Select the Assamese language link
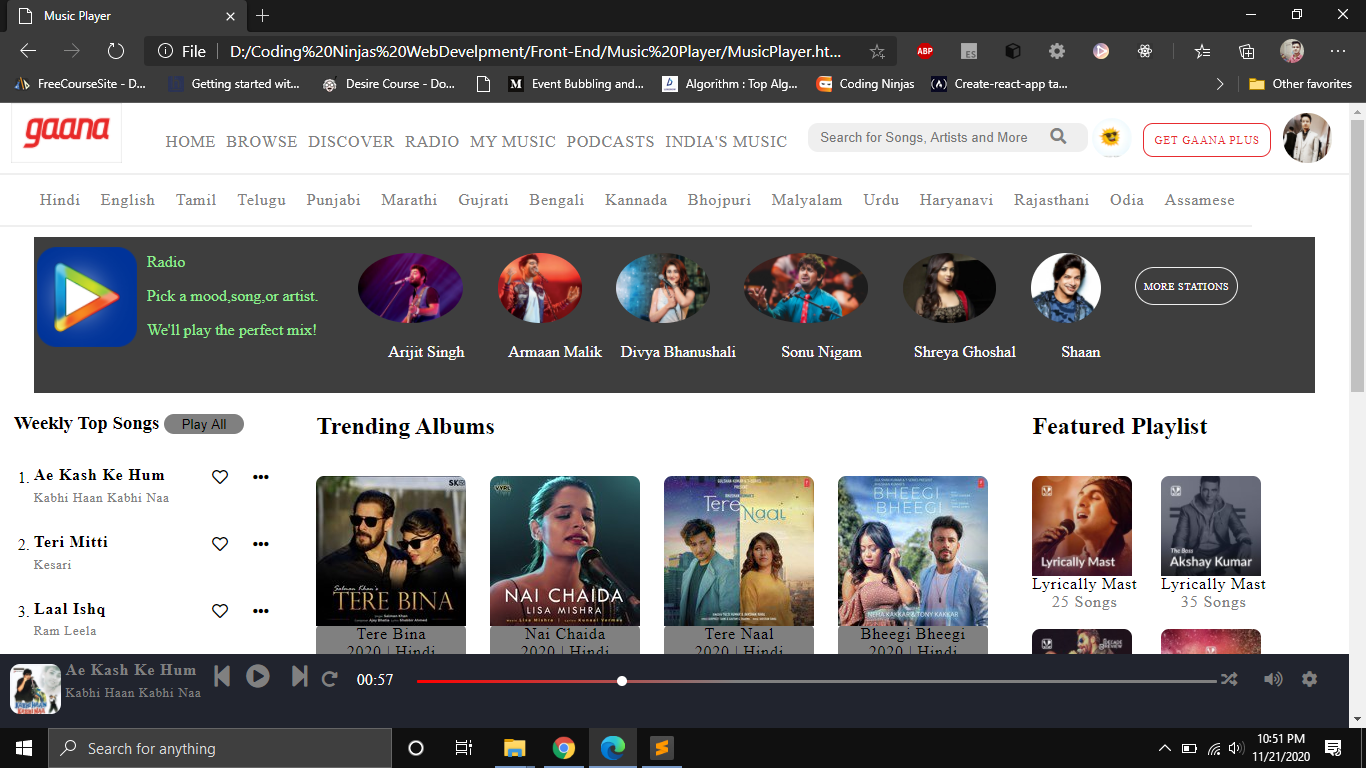1366x768 pixels. pyautogui.click(x=1199, y=200)
